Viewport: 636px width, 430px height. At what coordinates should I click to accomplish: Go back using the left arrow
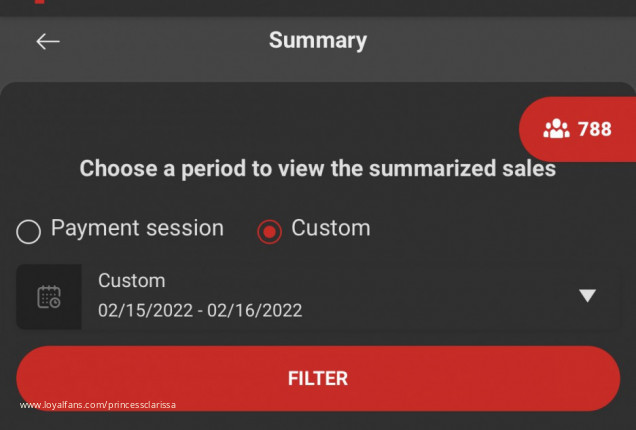point(48,41)
